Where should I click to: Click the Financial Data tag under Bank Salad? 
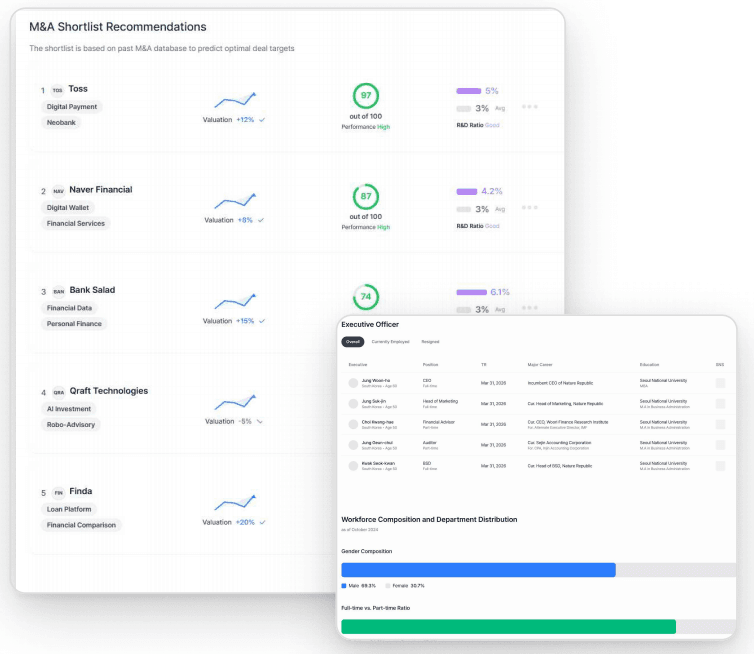69,308
